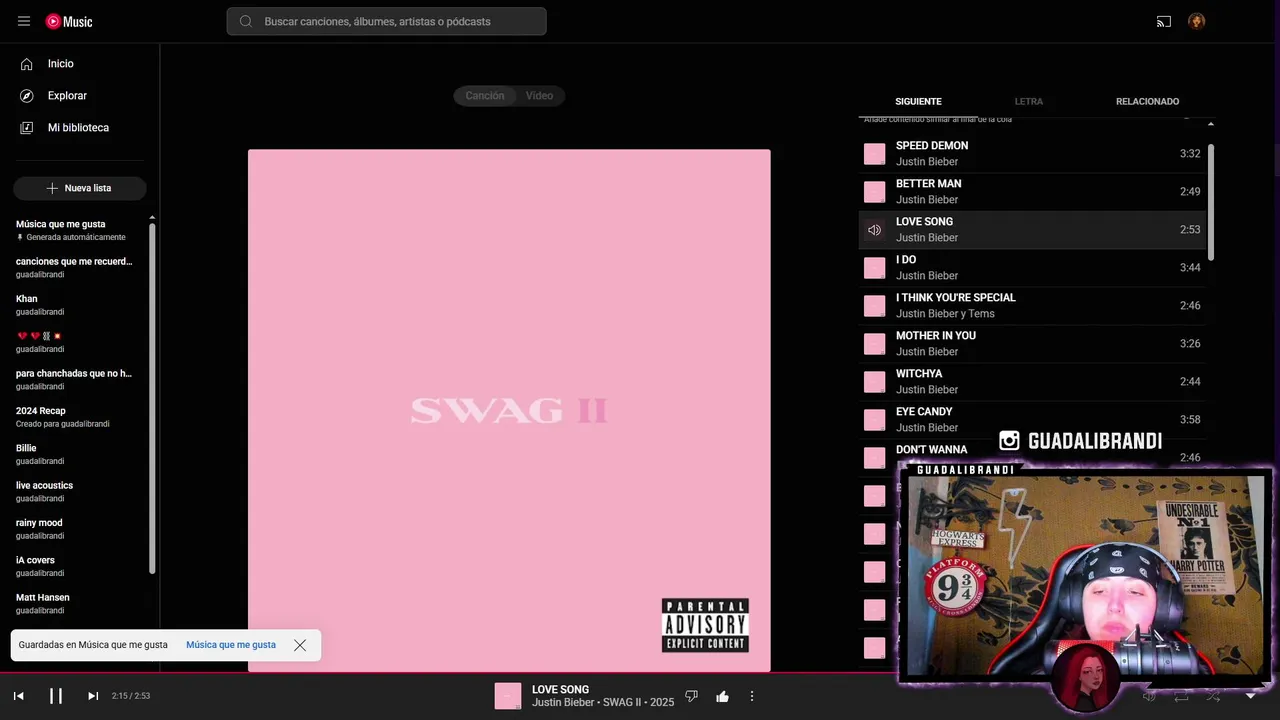Pause the current song
Screen dimensions: 1280x720
(x=56, y=696)
